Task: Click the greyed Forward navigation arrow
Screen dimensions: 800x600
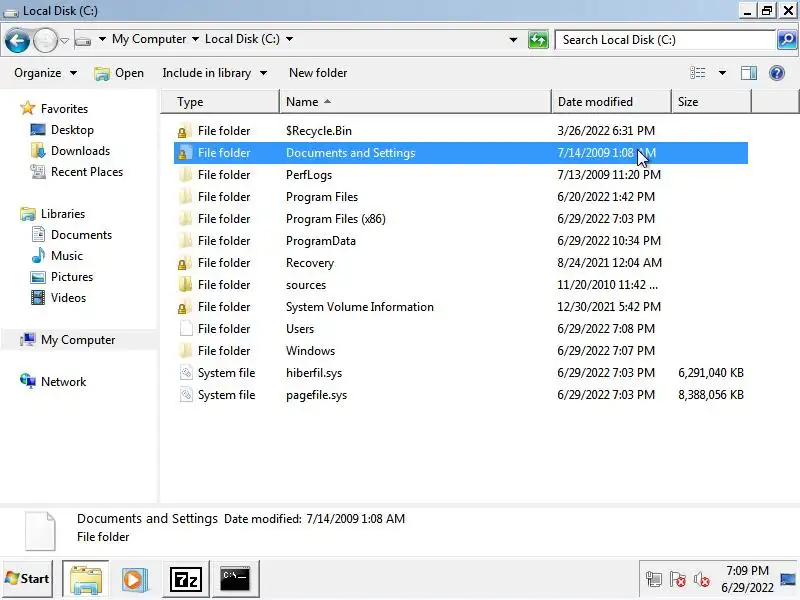Action: tap(45, 40)
